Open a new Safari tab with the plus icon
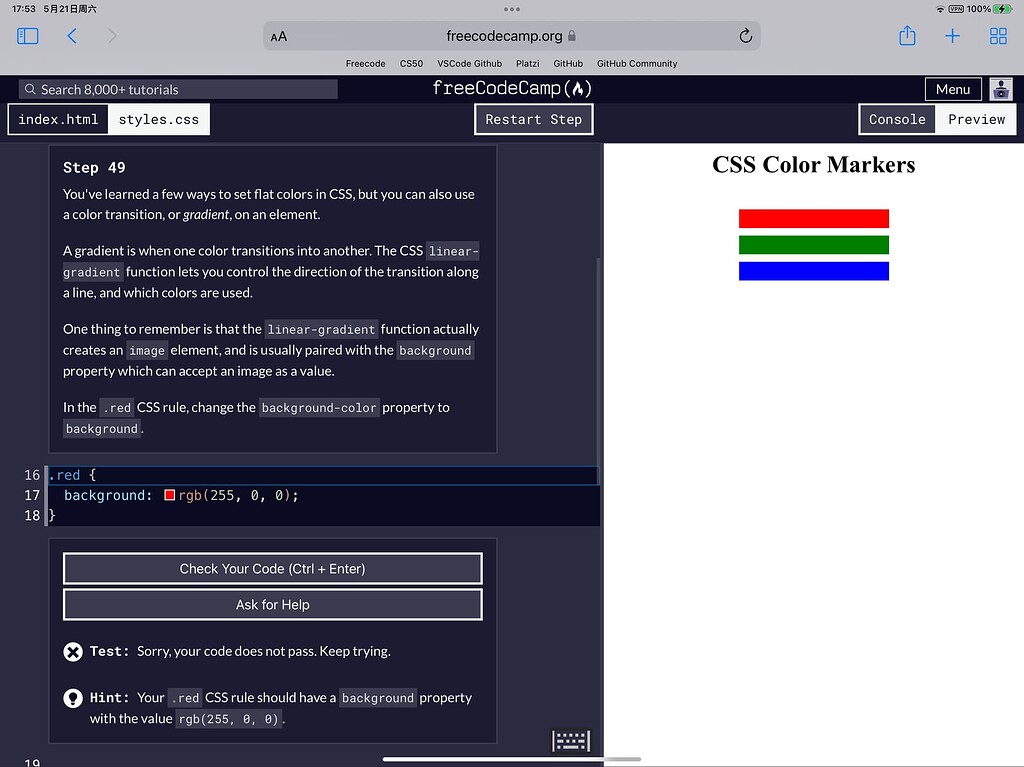Screen dimensions: 1024x767 (x=952, y=35)
